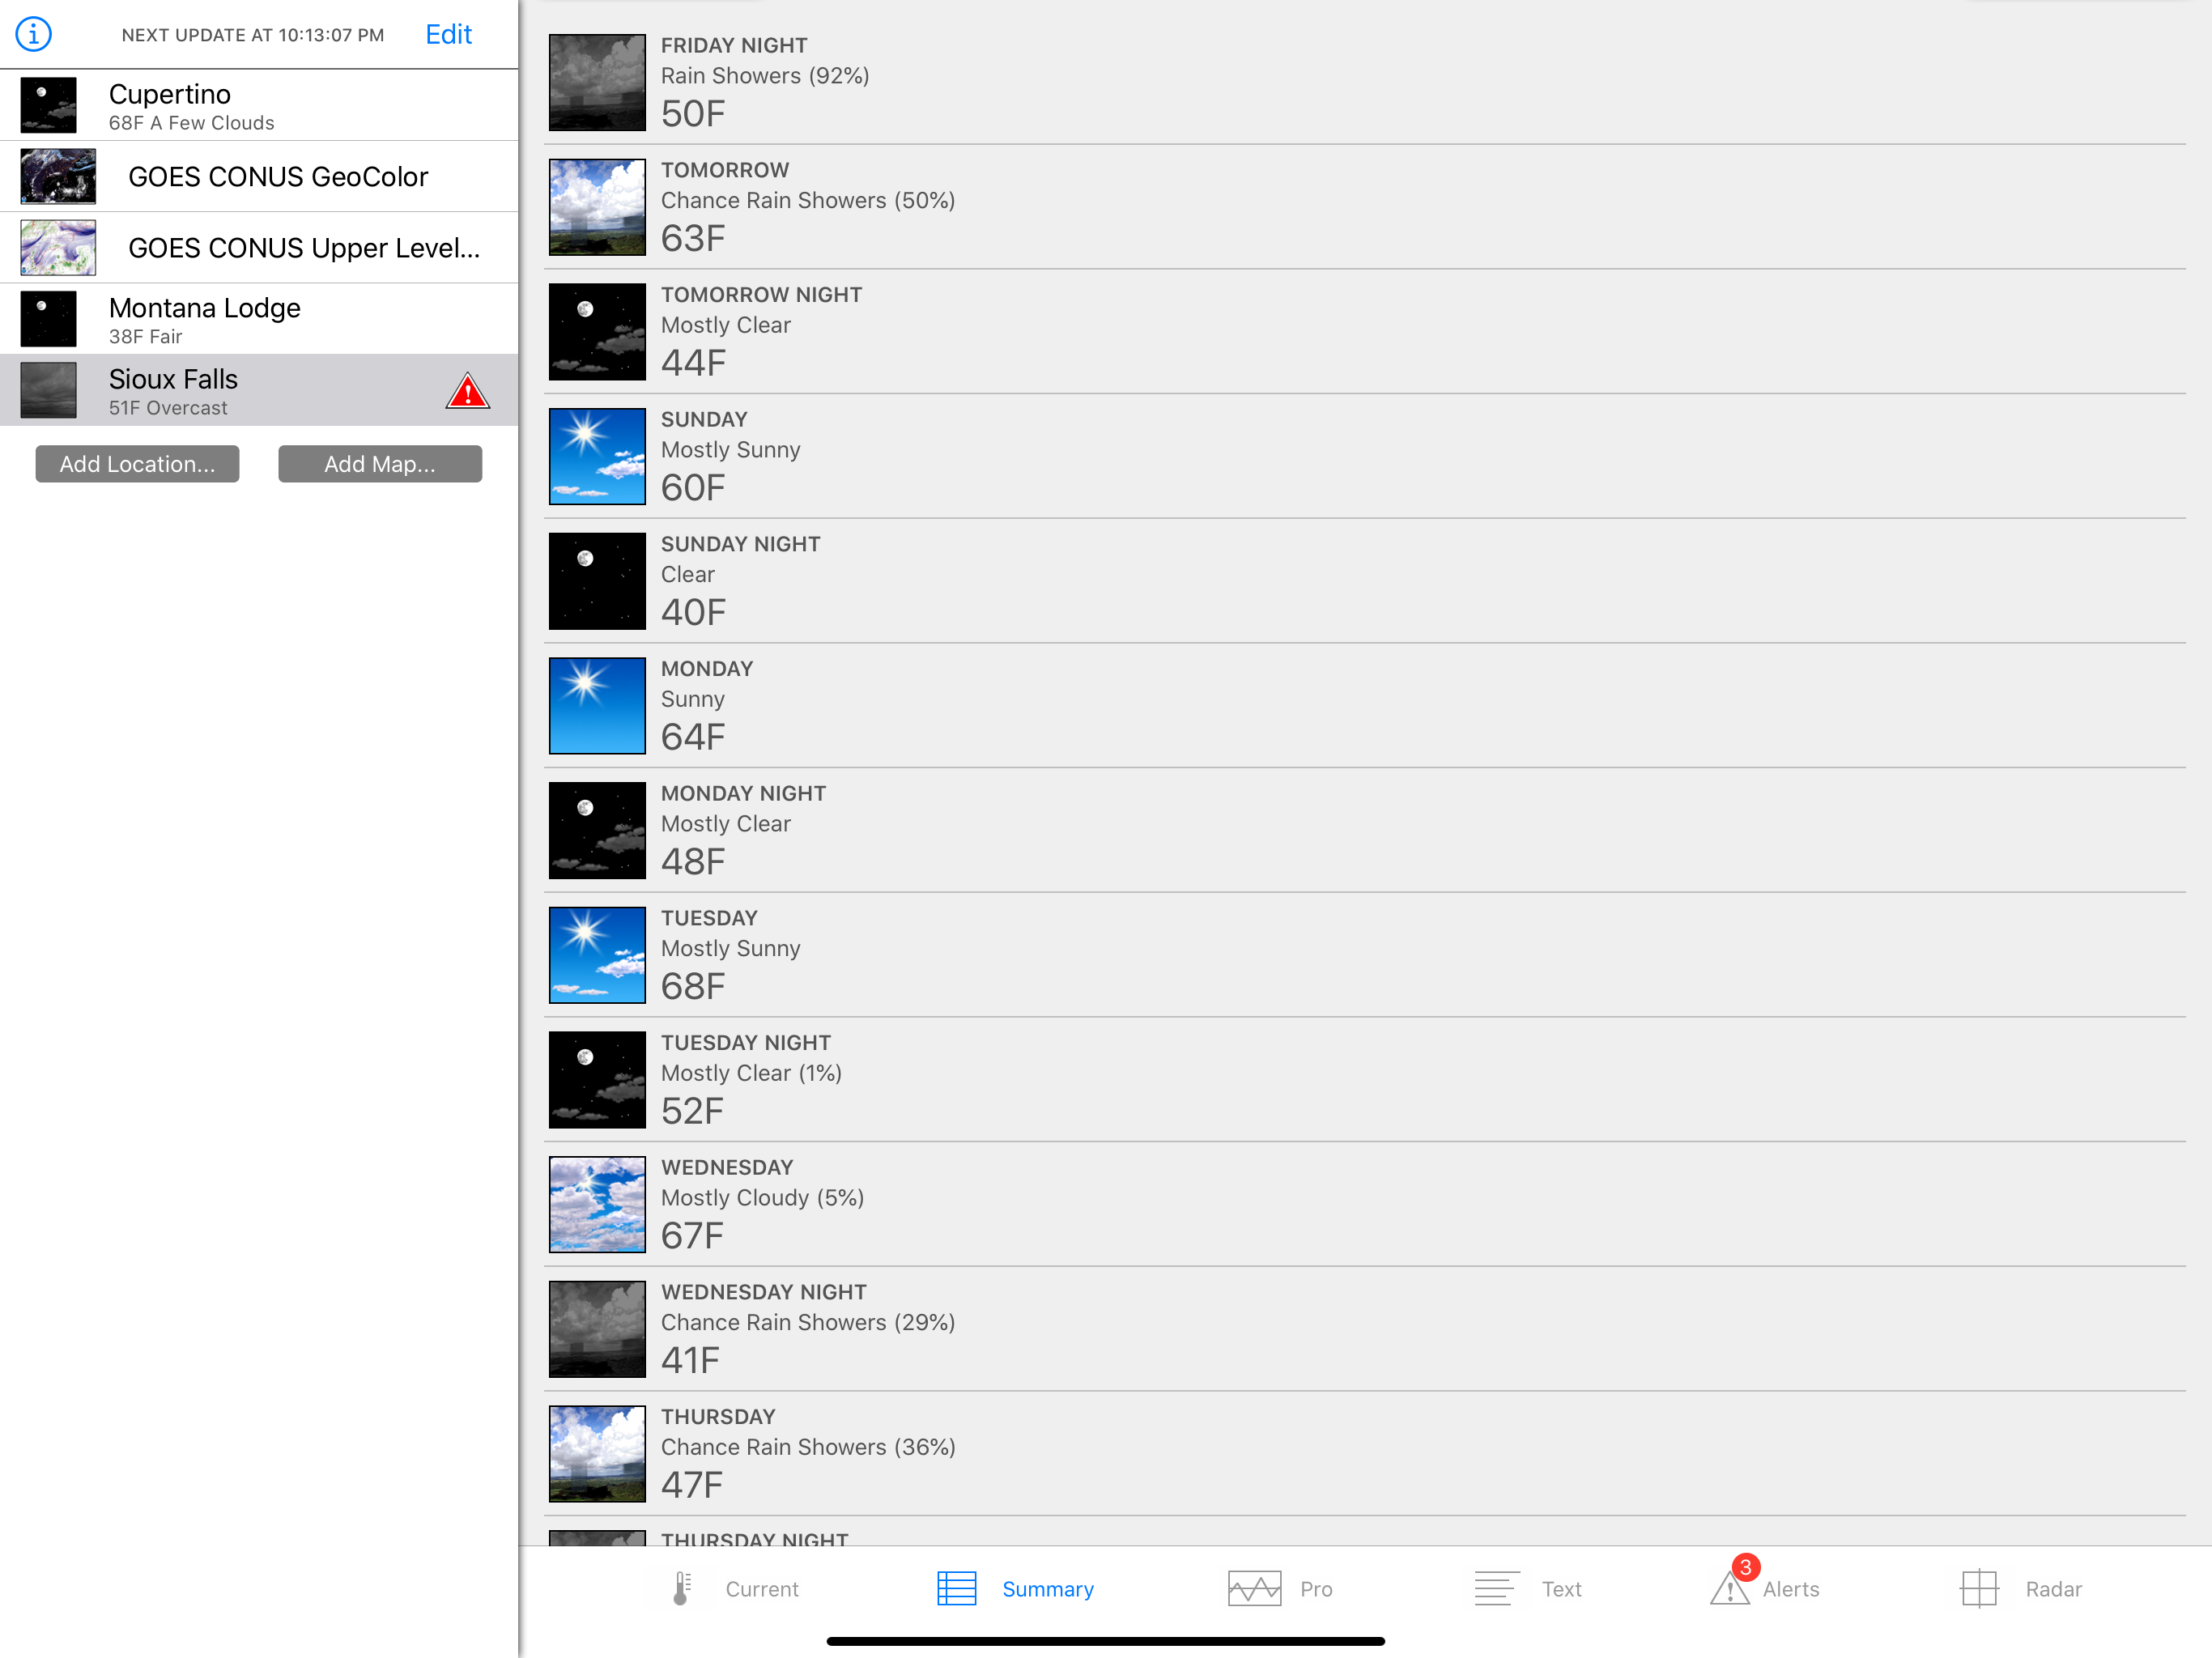Tap the Current thermometer icon
The image size is (2212, 1658).
point(682,1588)
